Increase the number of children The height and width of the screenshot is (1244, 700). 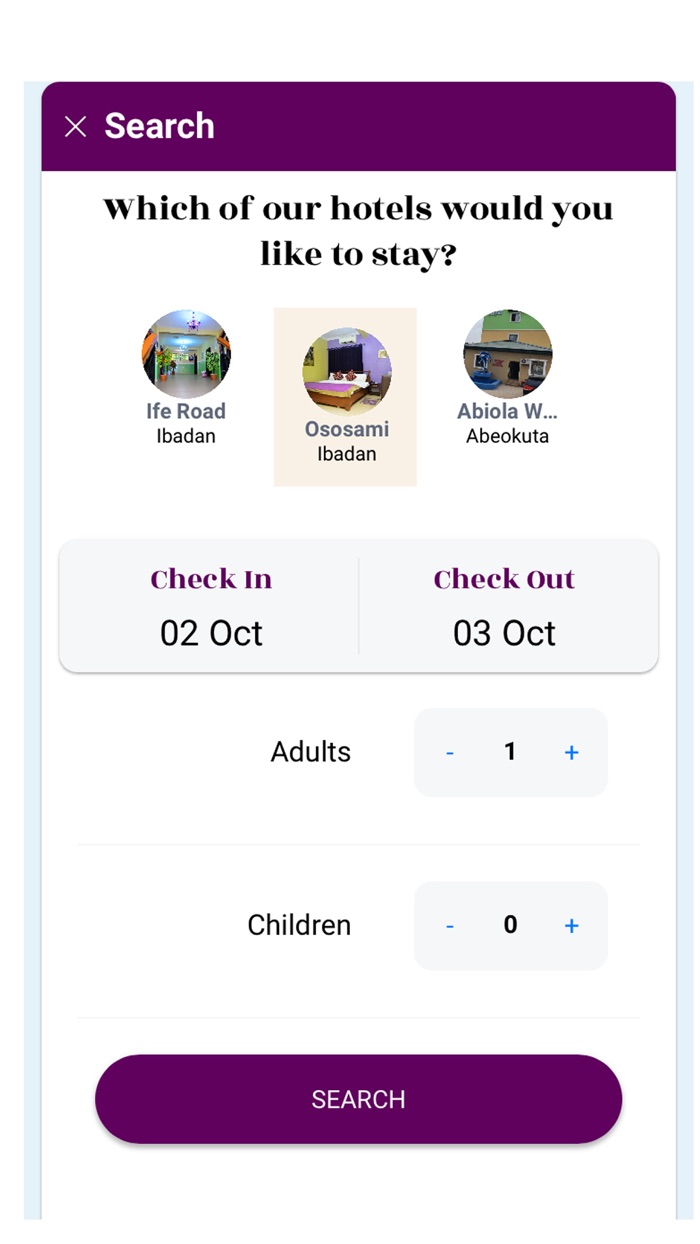[571, 926]
